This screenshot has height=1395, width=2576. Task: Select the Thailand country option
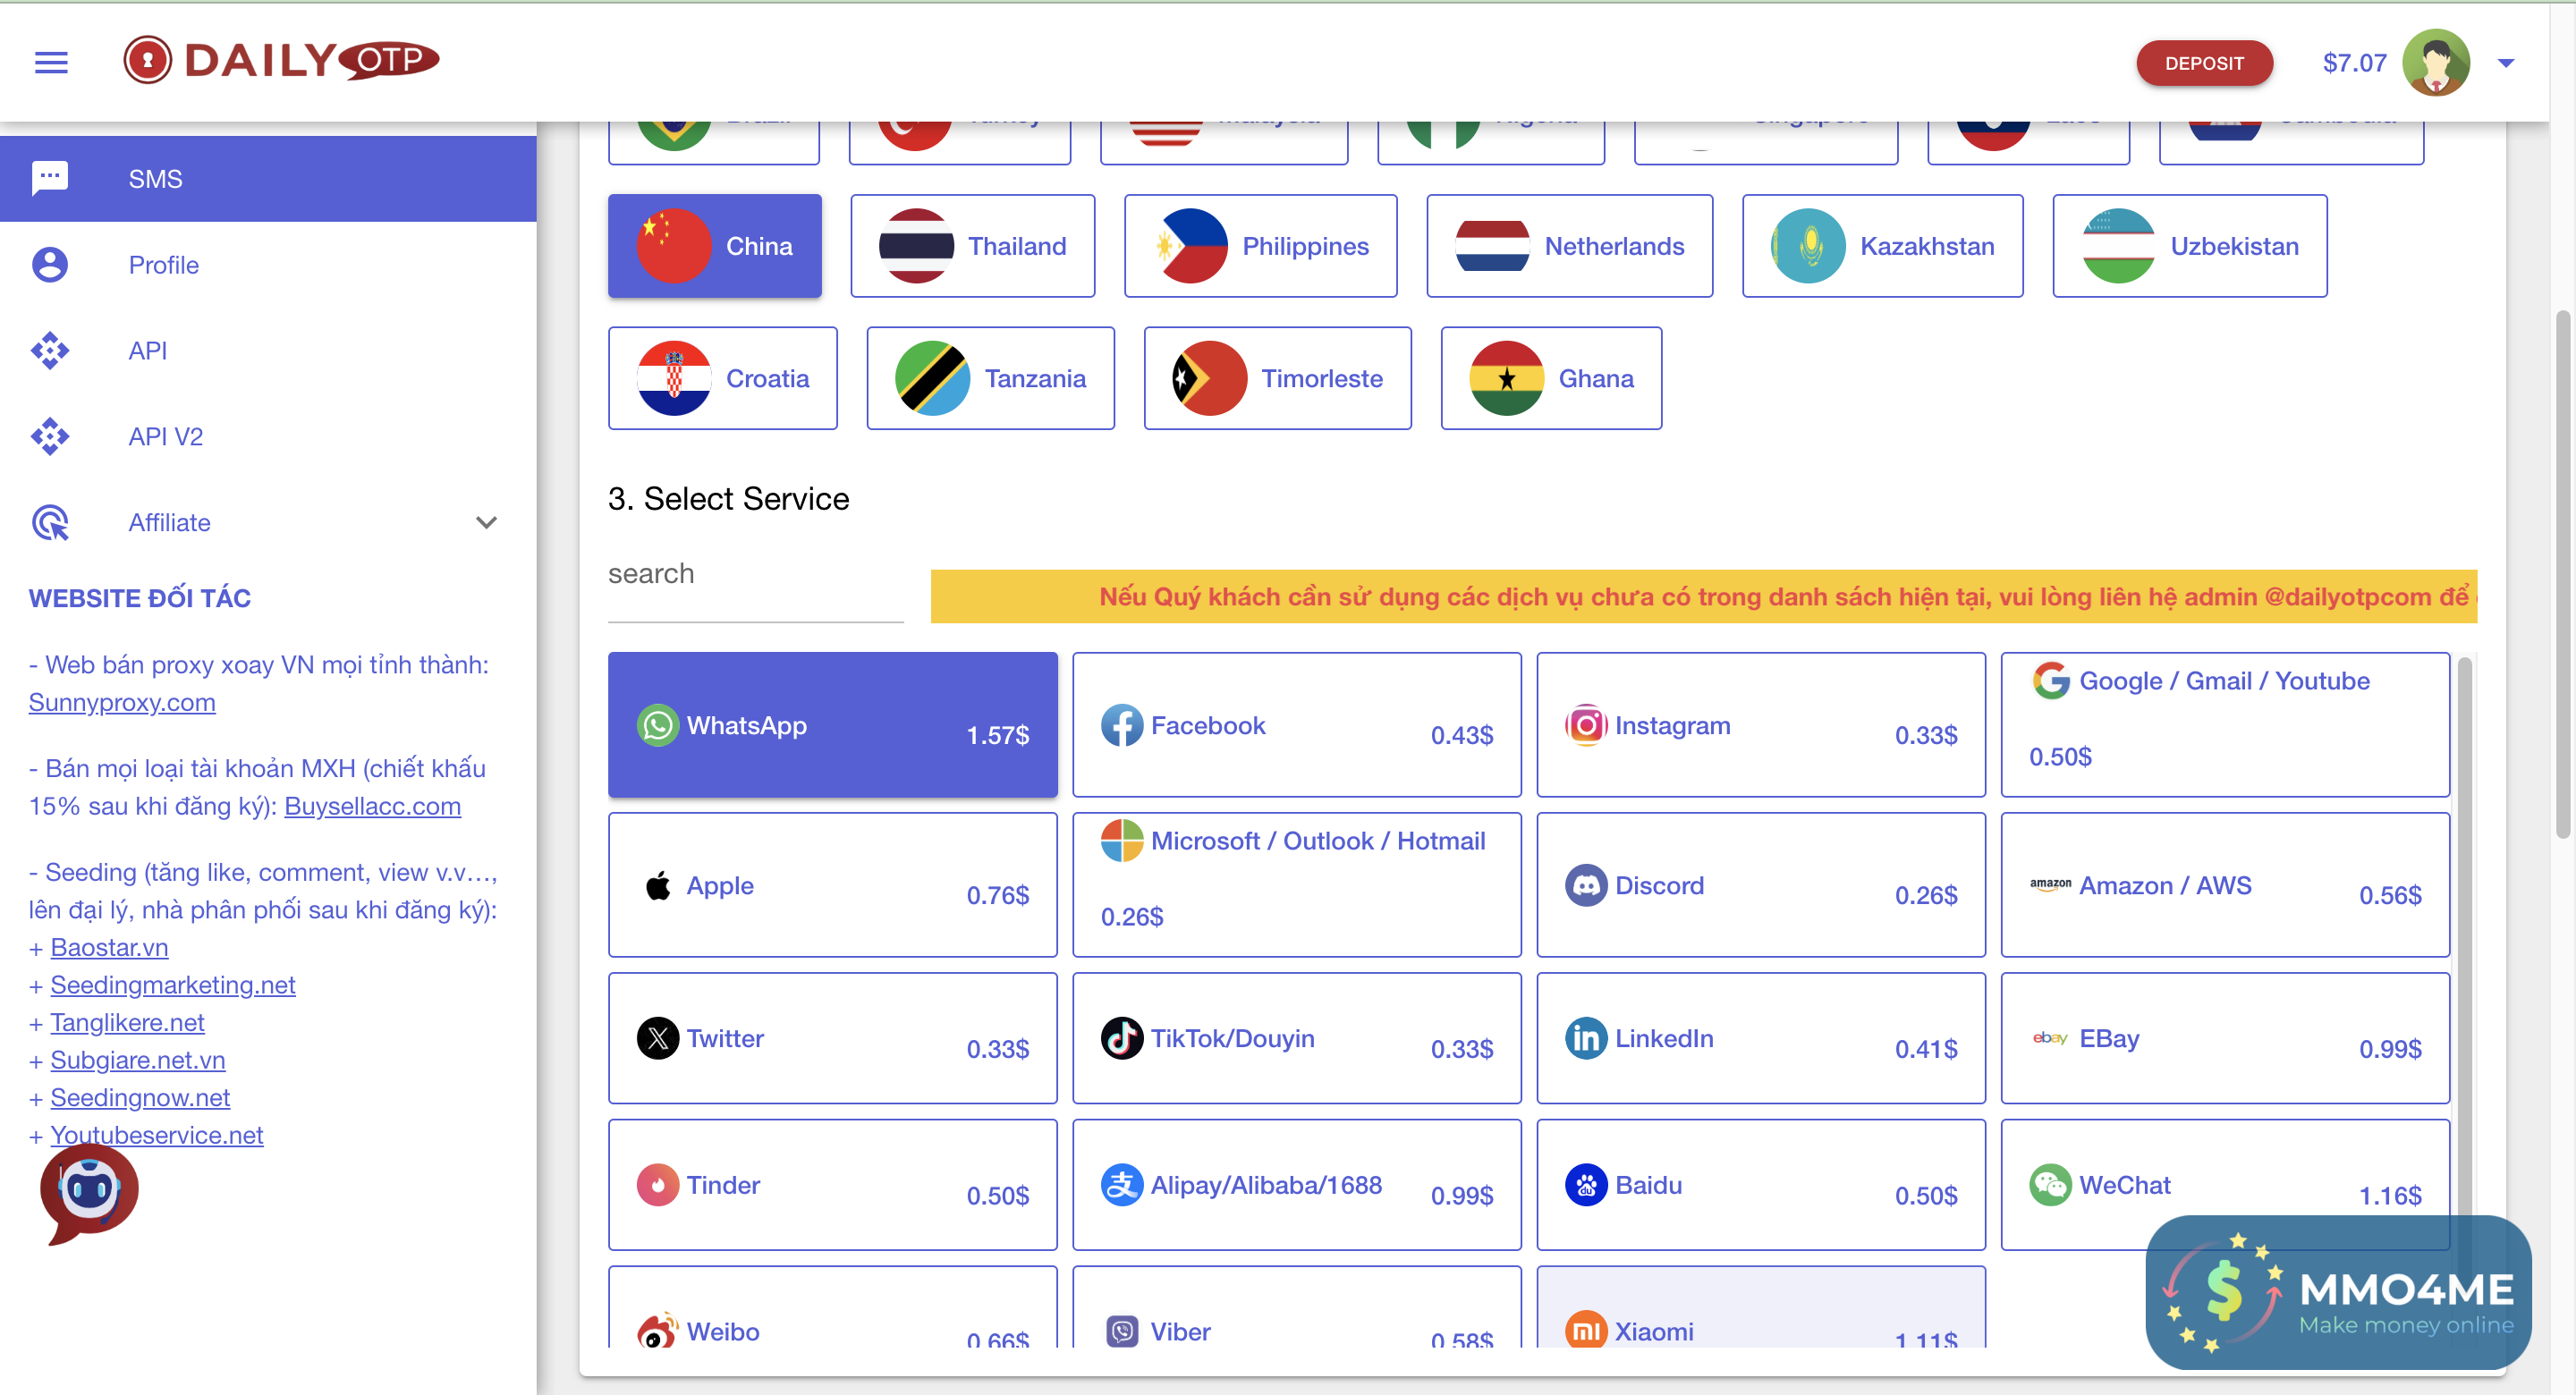972,246
